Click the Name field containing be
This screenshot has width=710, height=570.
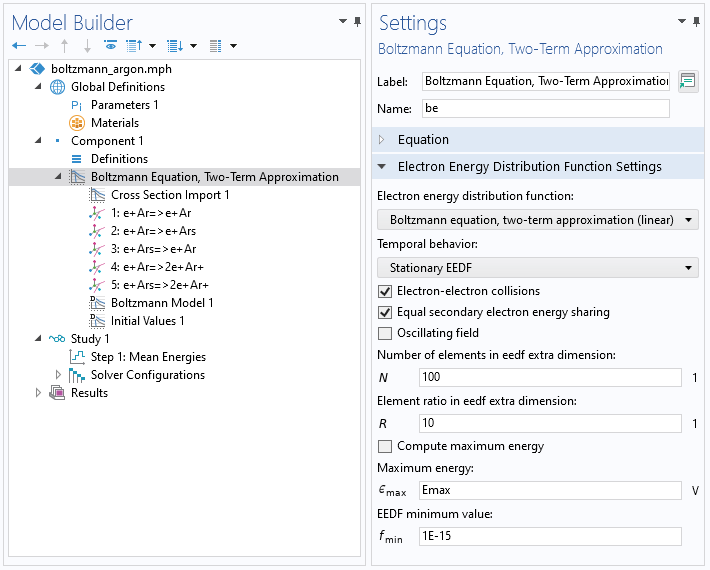click(546, 109)
